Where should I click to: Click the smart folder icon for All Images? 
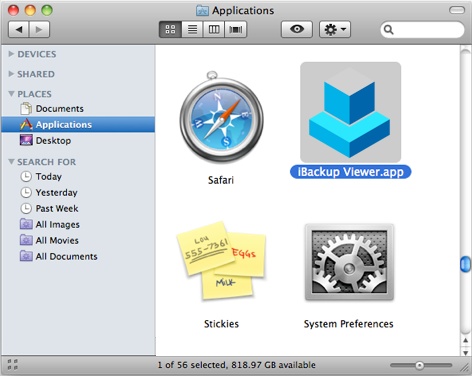click(x=26, y=224)
